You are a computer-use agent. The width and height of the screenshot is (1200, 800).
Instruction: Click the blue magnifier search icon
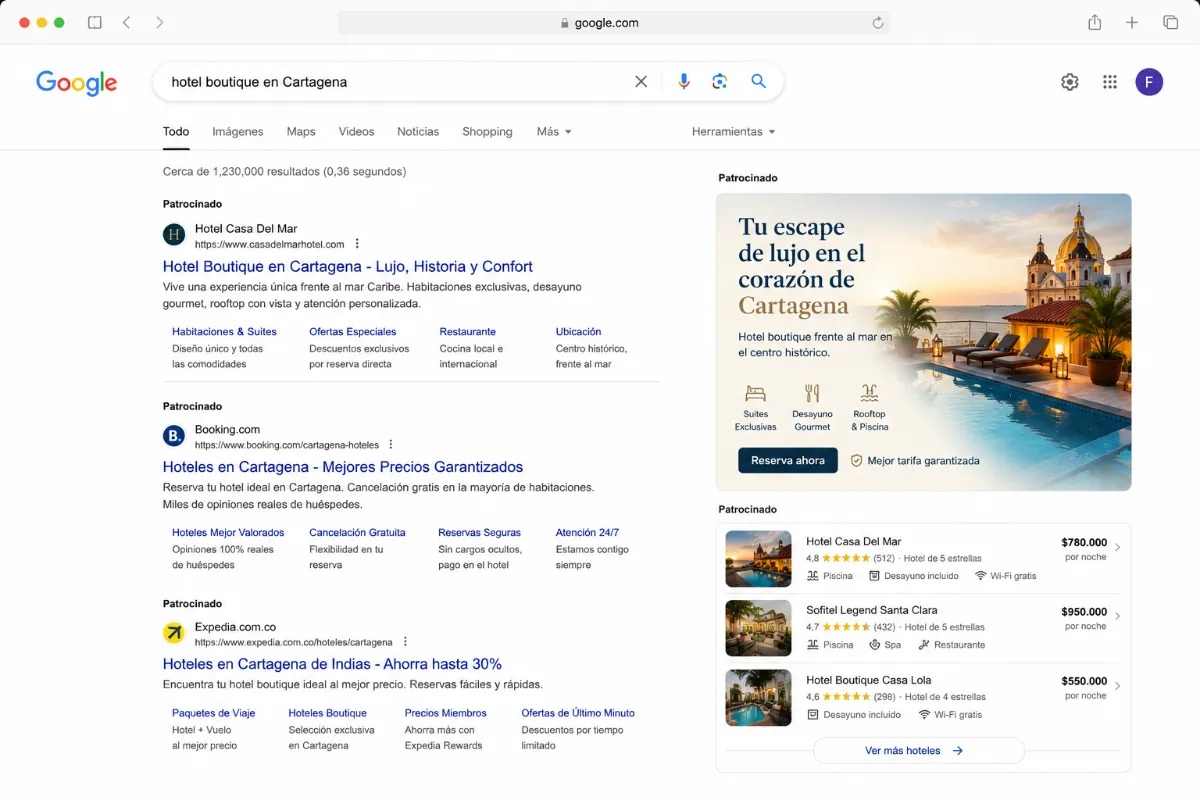758,82
